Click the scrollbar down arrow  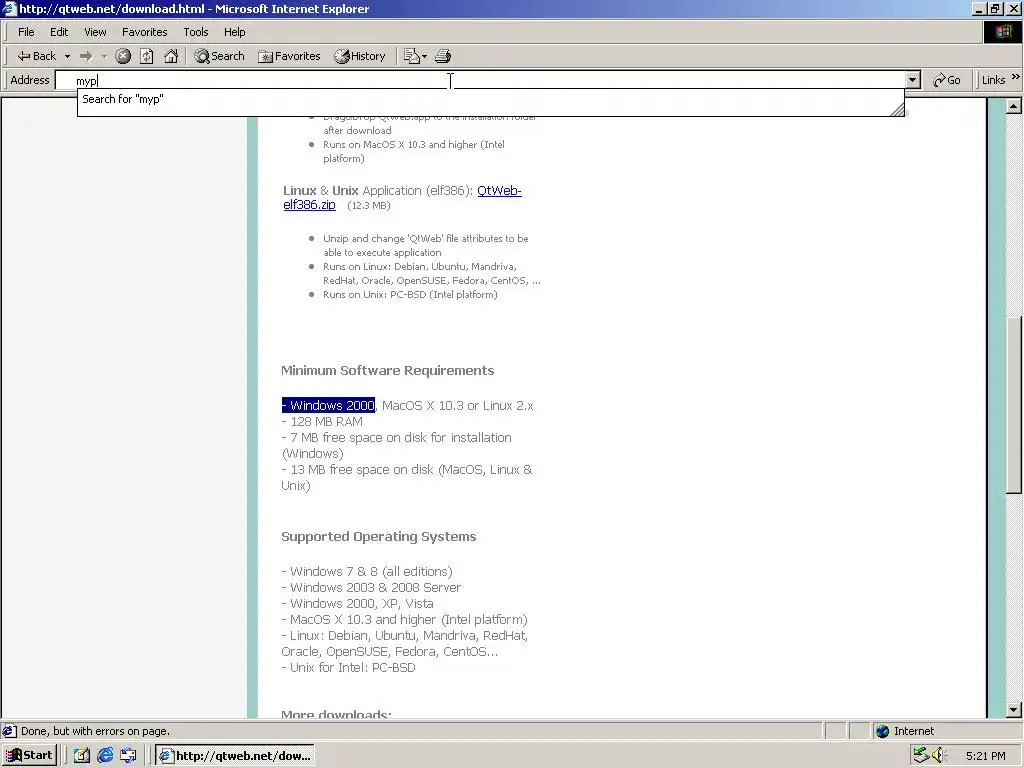pos(1014,709)
